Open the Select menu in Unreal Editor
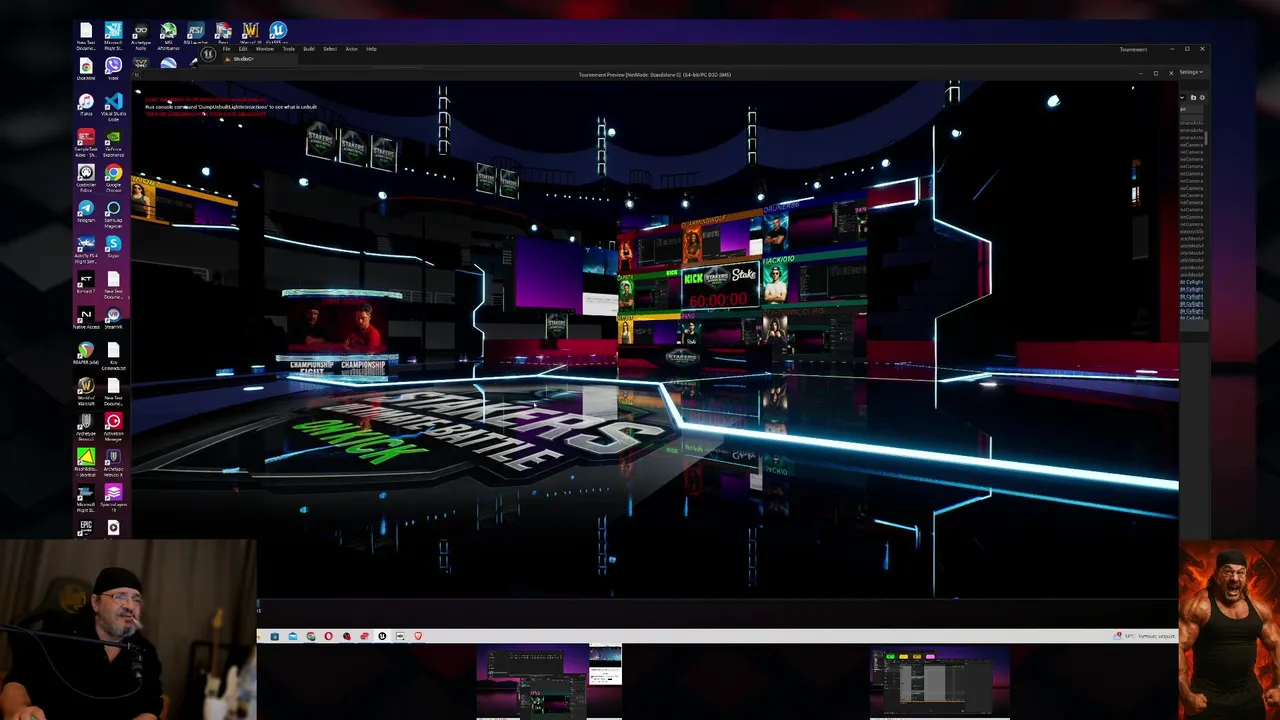 [330, 49]
